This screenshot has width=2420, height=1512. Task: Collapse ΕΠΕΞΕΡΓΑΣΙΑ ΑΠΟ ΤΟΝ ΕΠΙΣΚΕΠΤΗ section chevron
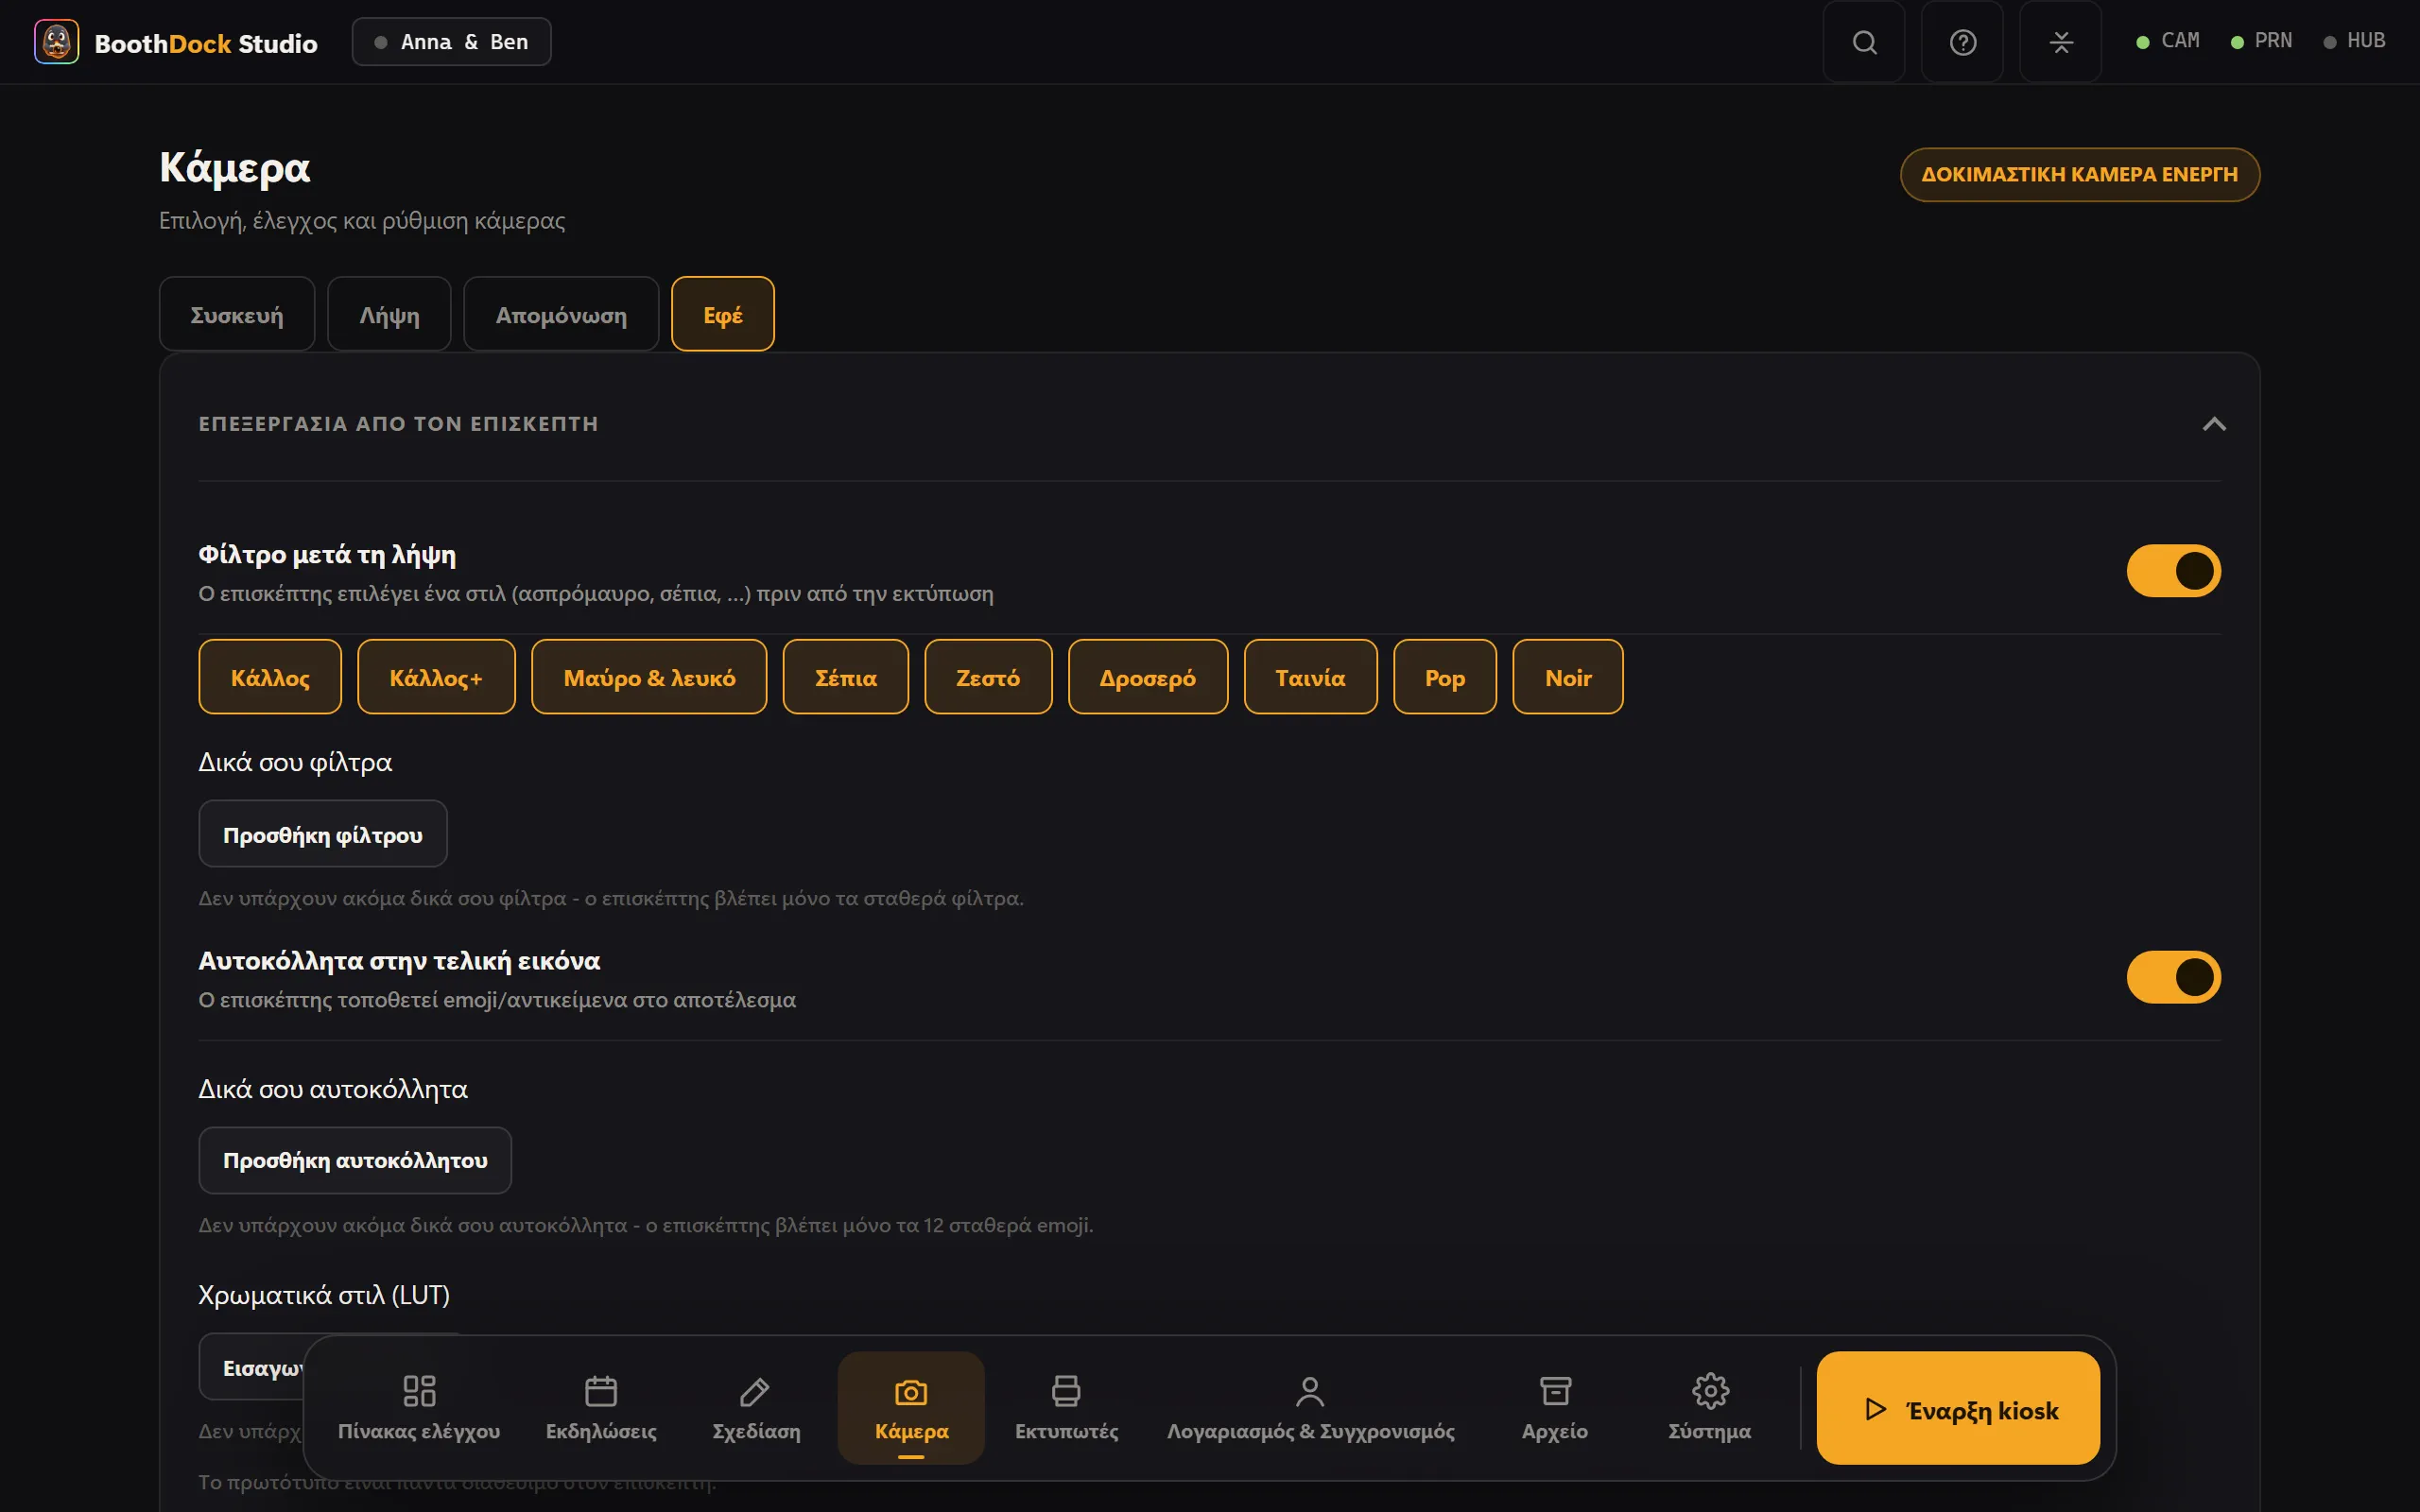tap(2214, 424)
